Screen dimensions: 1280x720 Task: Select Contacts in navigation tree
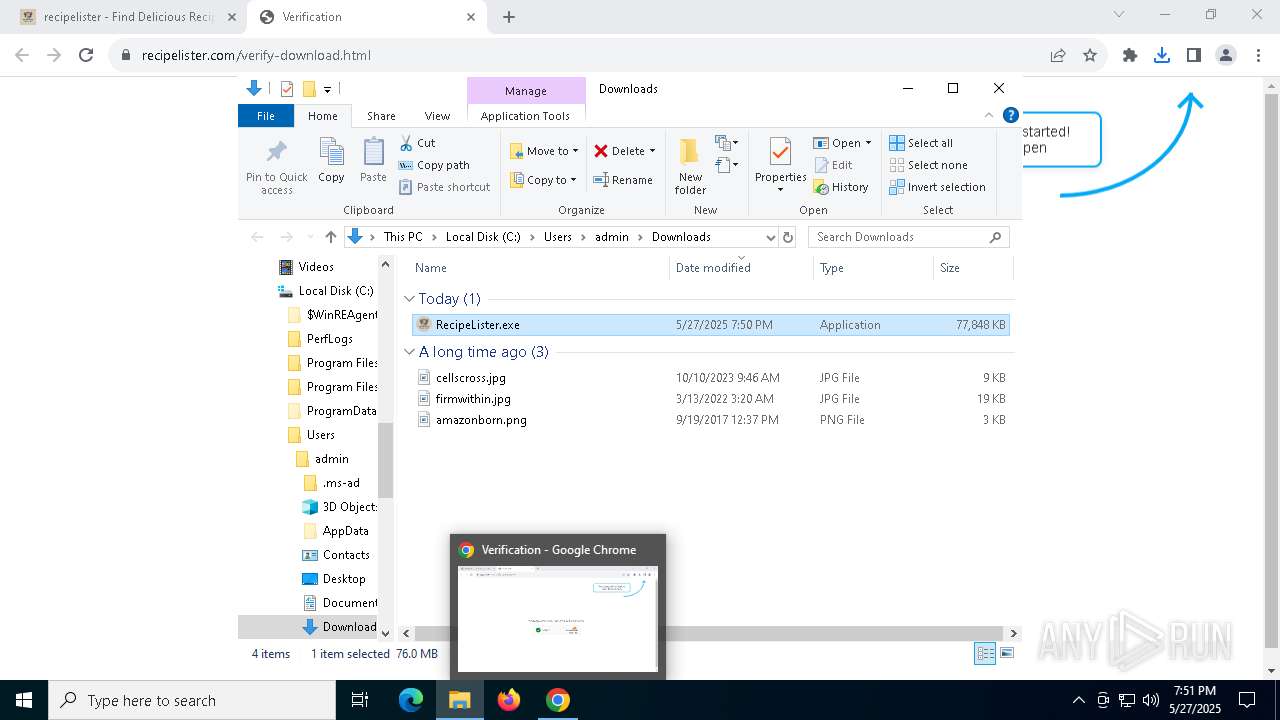click(346, 555)
